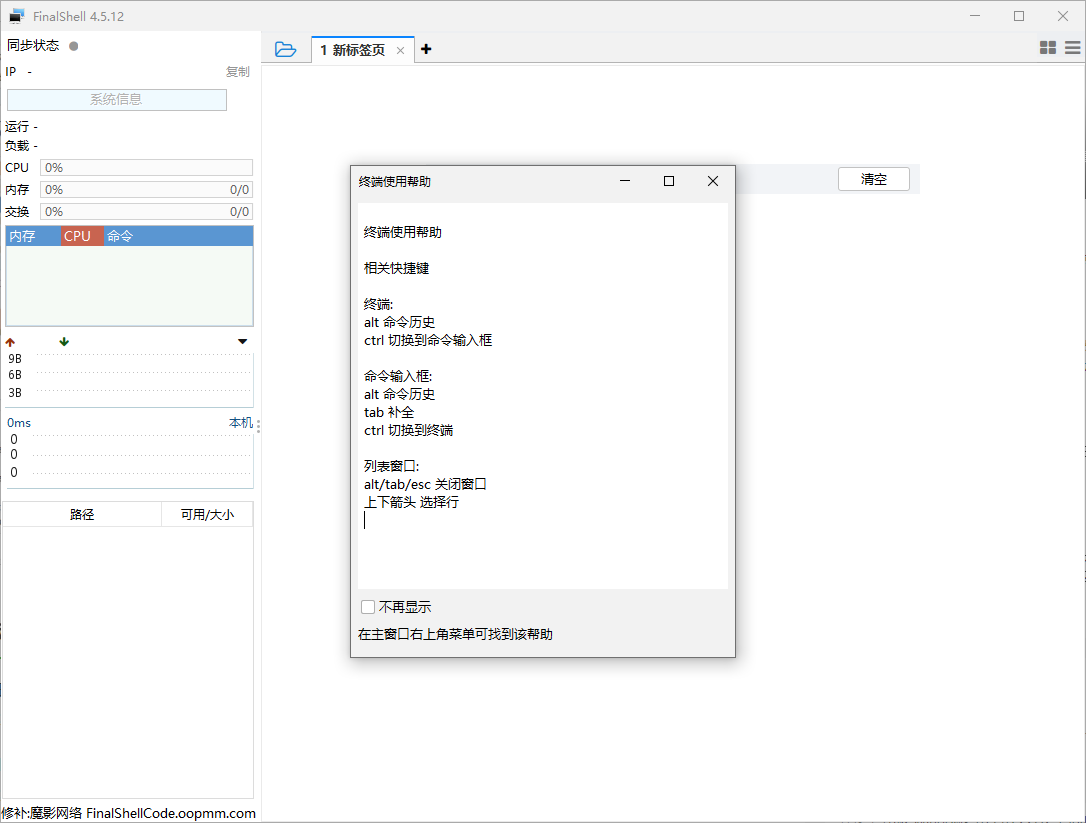
Task: Add a new tab with plus icon
Action: [x=426, y=49]
